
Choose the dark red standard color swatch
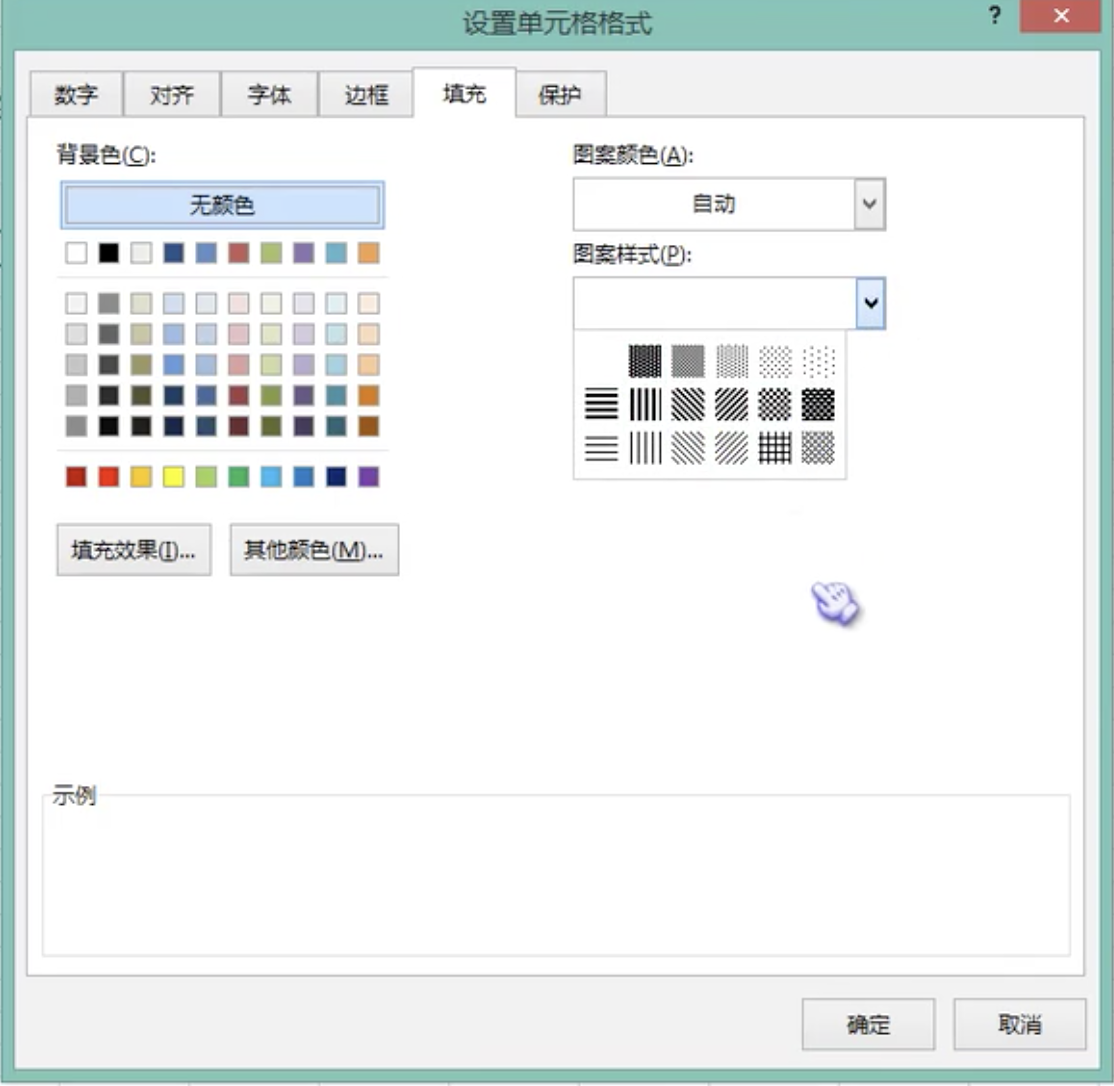76,477
